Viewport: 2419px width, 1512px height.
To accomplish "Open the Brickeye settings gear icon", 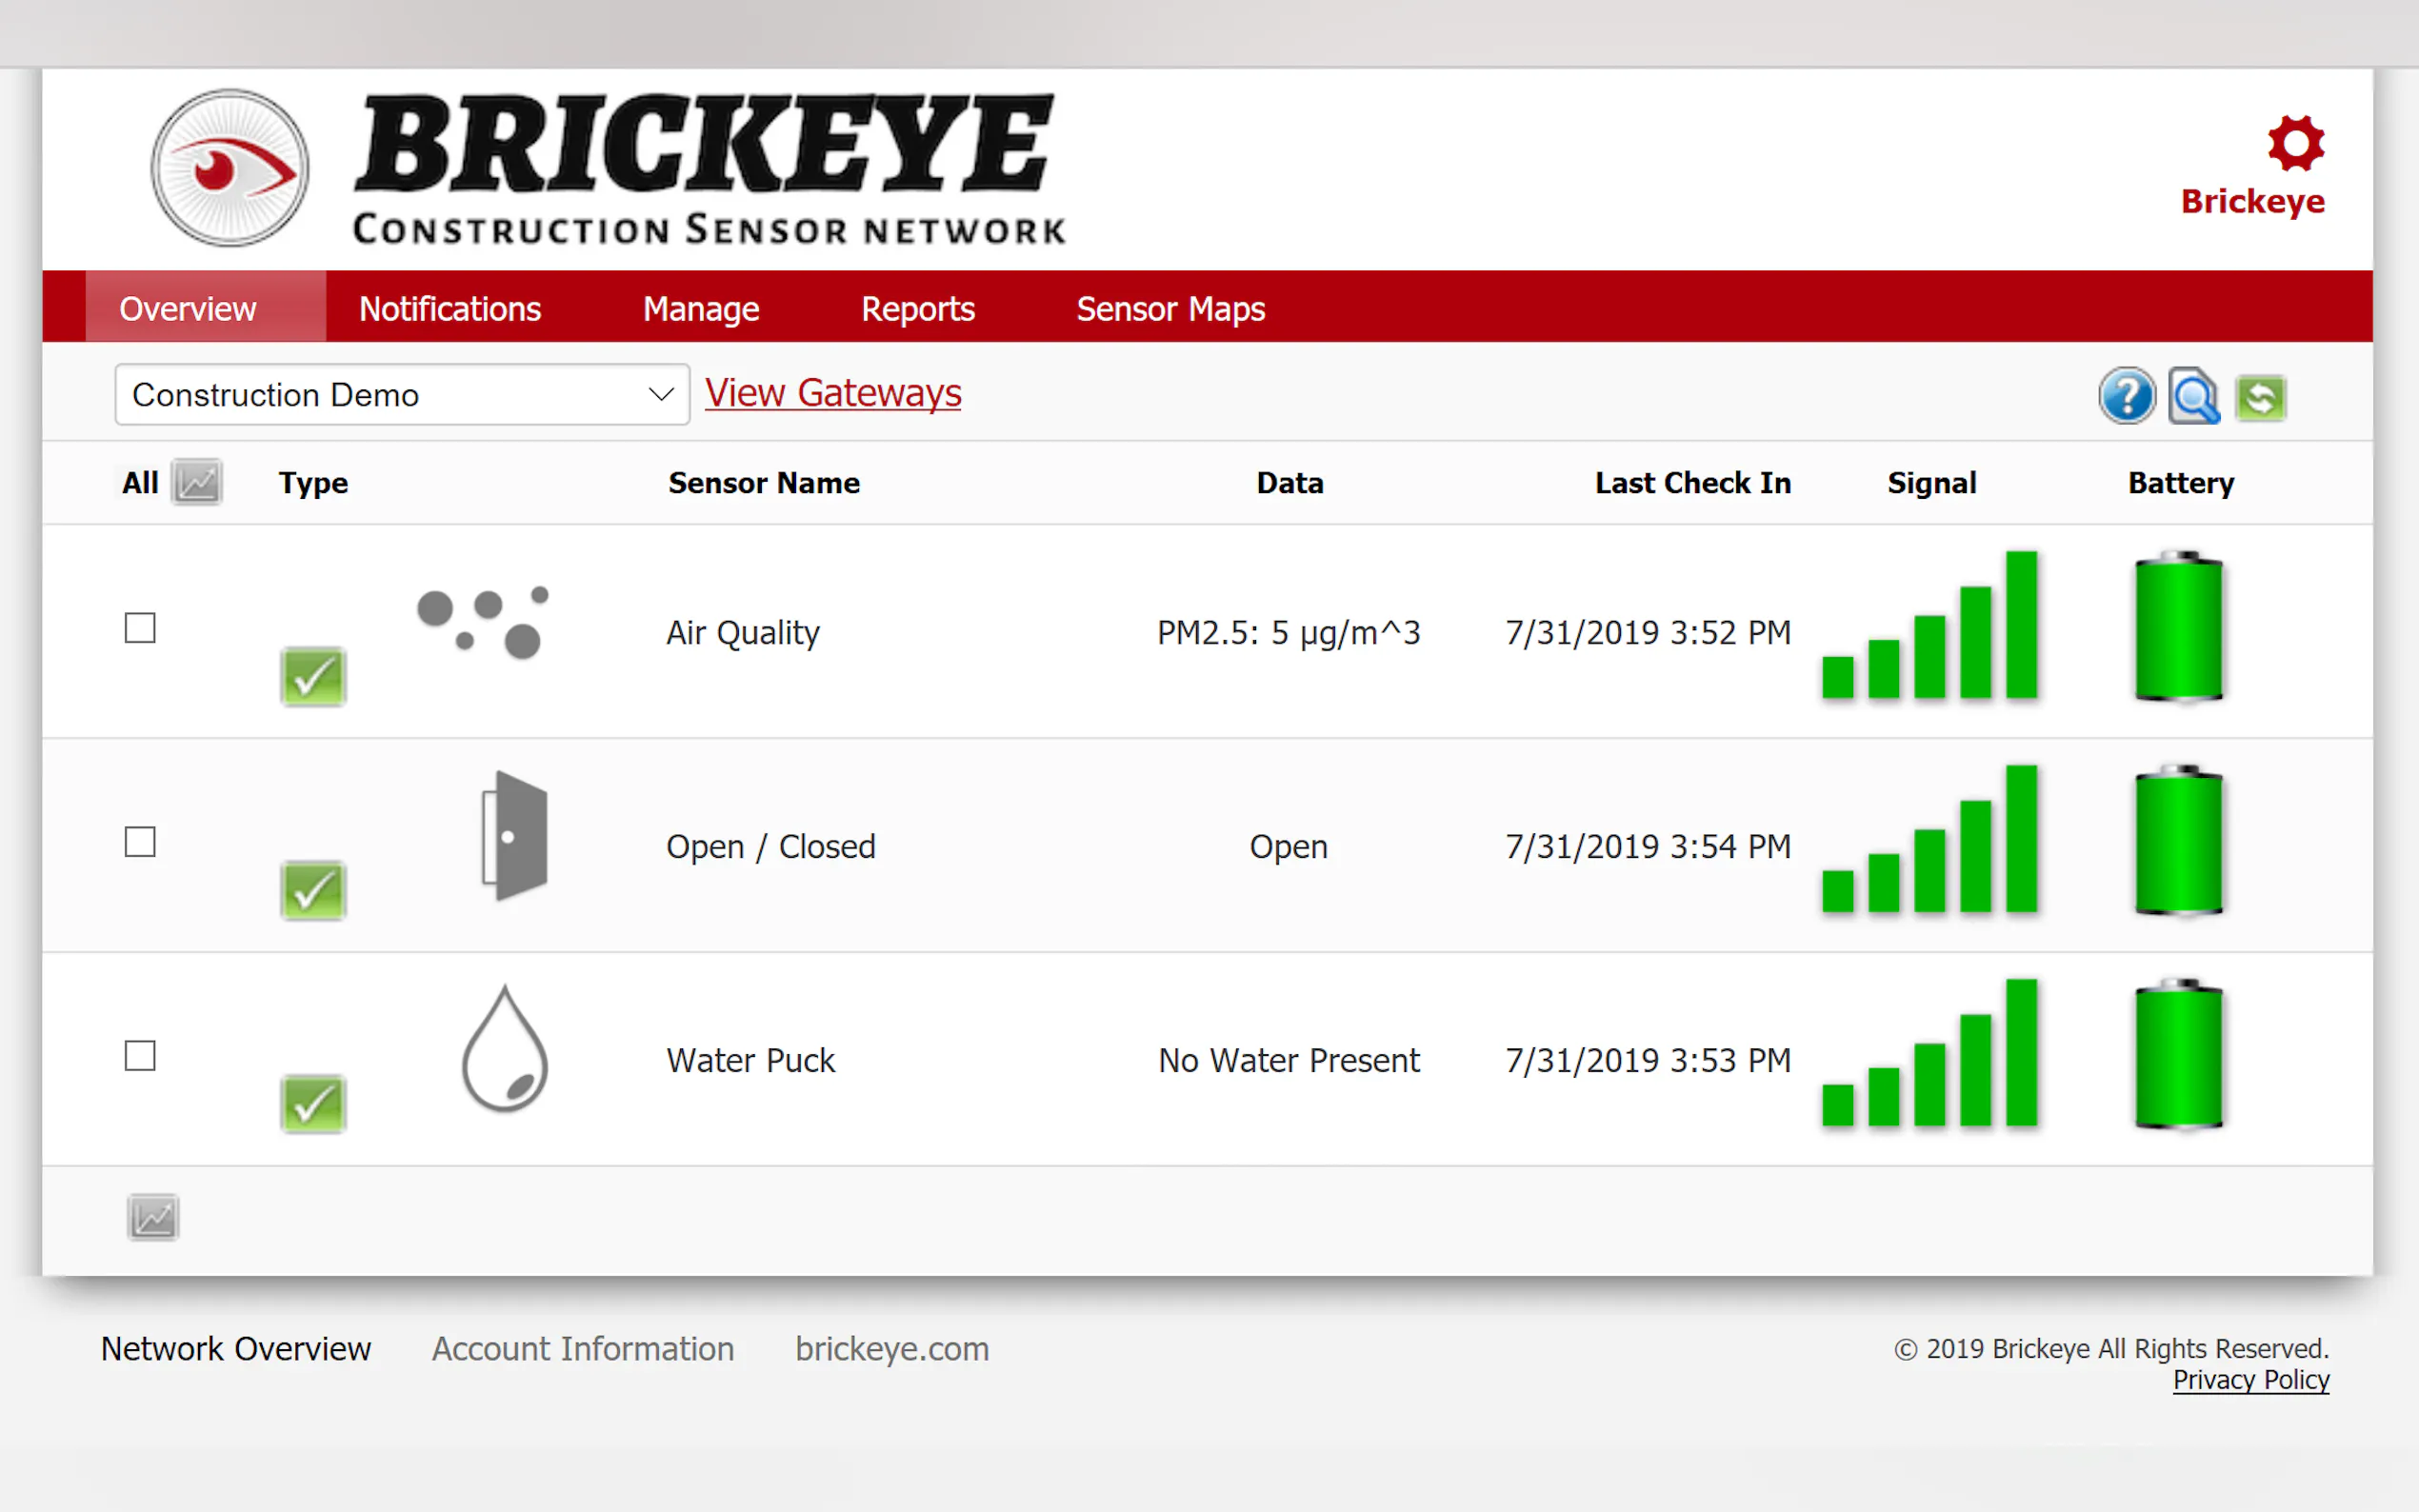I will pos(2295,144).
